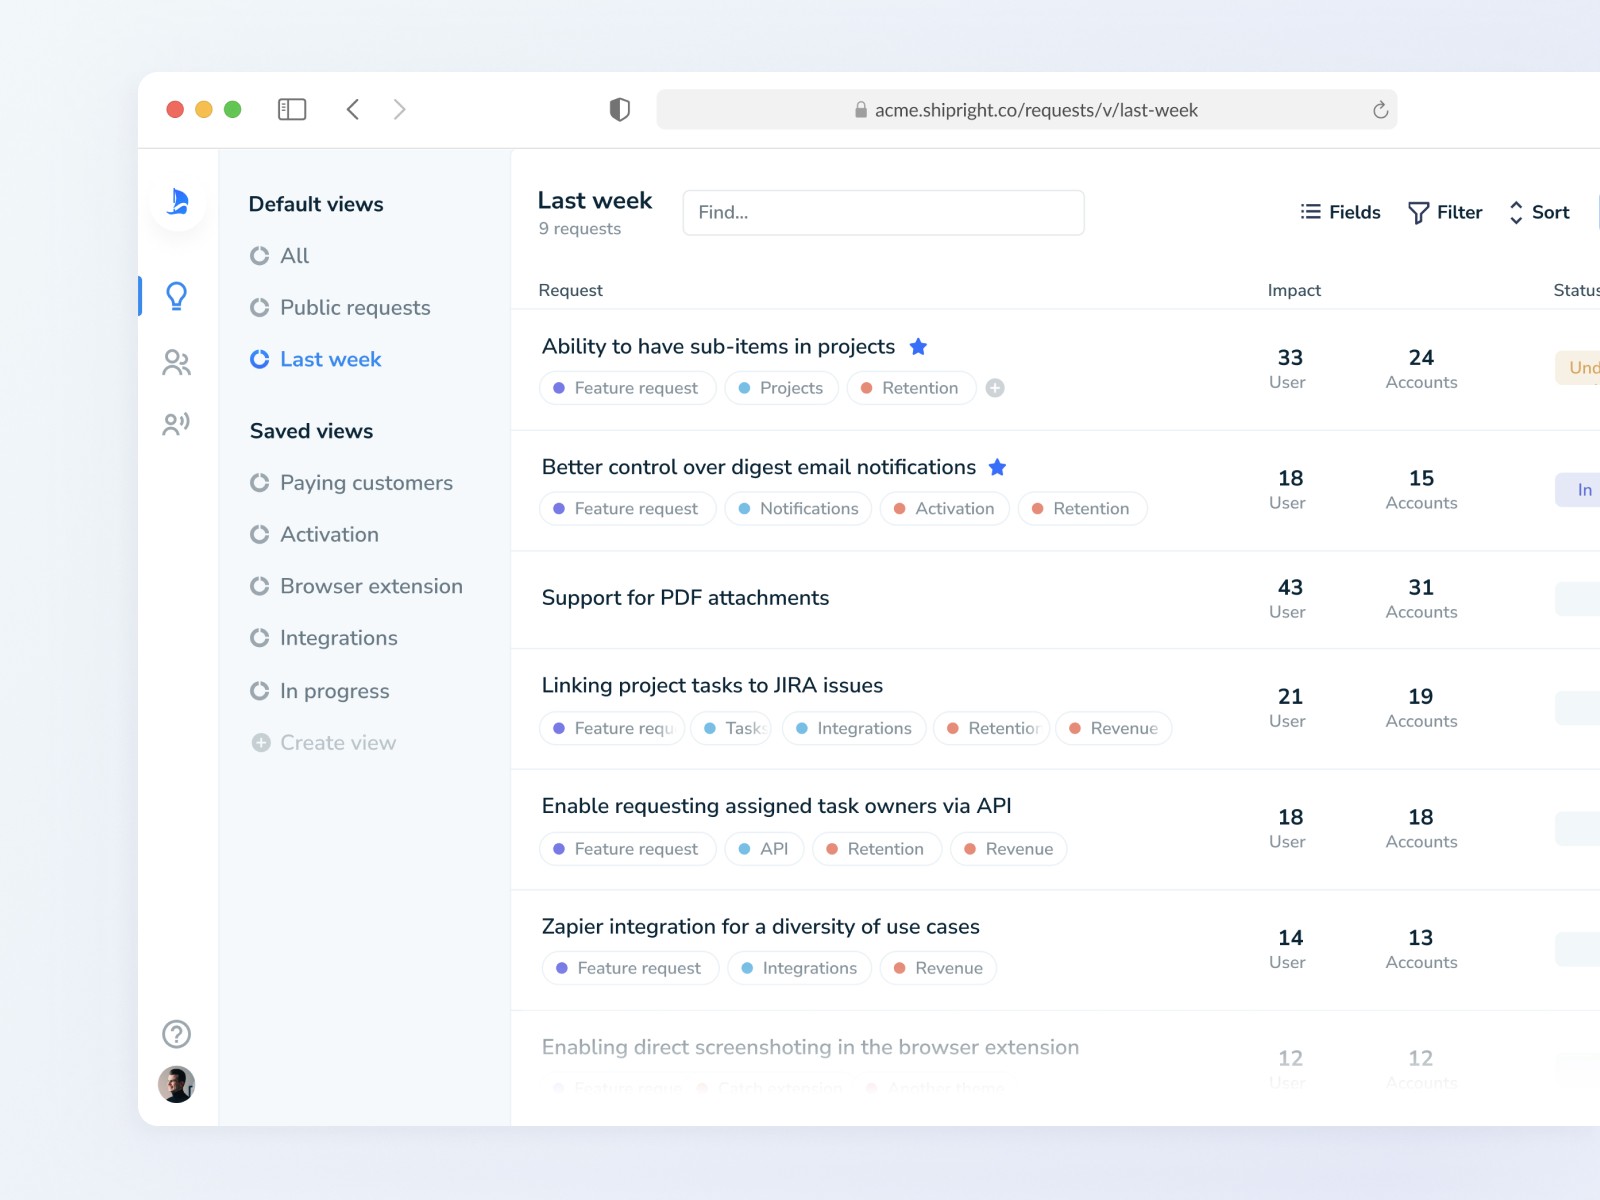Toggle star on digest email notifications request

[997, 467]
